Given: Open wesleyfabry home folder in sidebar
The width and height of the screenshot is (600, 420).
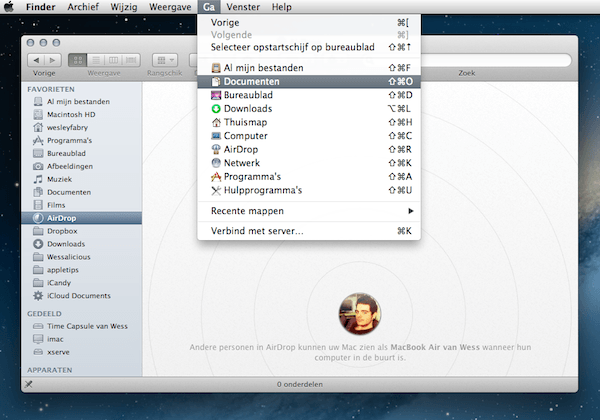Looking at the screenshot, I should (82, 127).
